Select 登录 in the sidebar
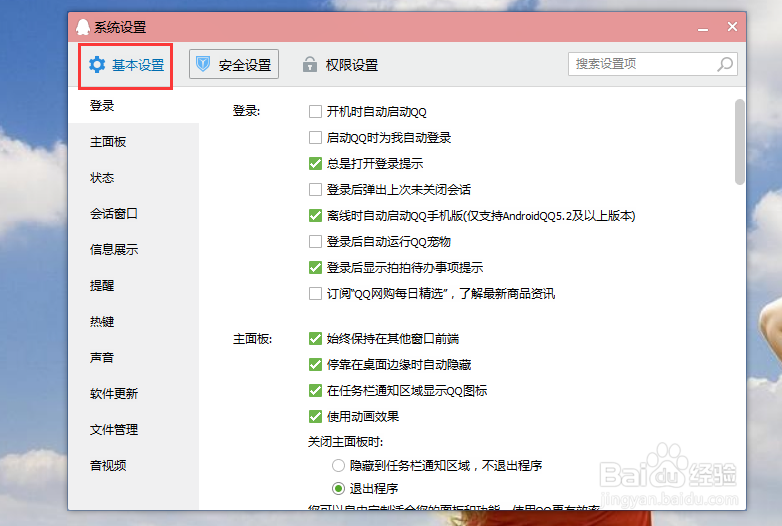This screenshot has width=782, height=526. click(x=133, y=106)
